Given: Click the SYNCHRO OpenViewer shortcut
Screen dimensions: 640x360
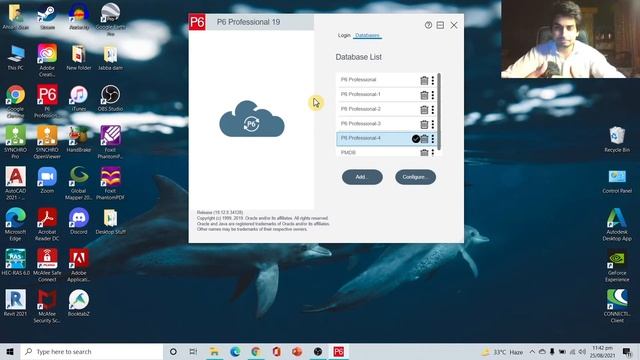Looking at the screenshot, I should tap(47, 142).
